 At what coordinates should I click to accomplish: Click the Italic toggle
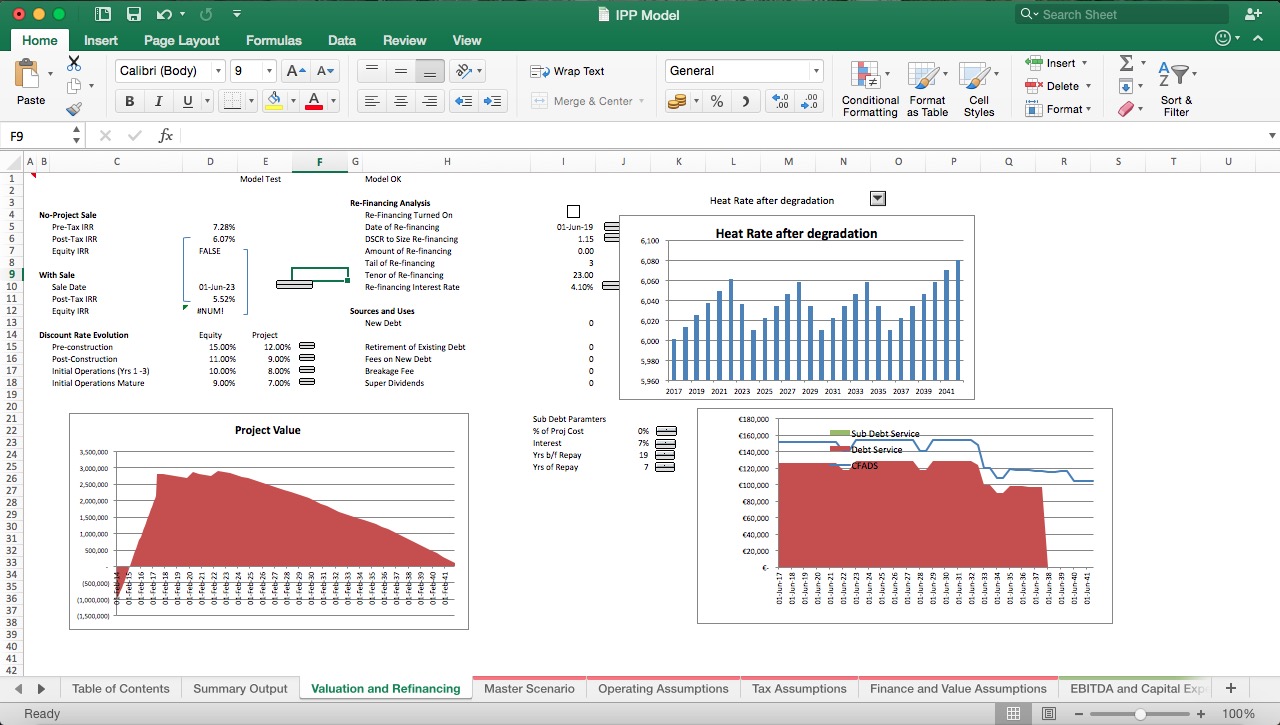155,100
